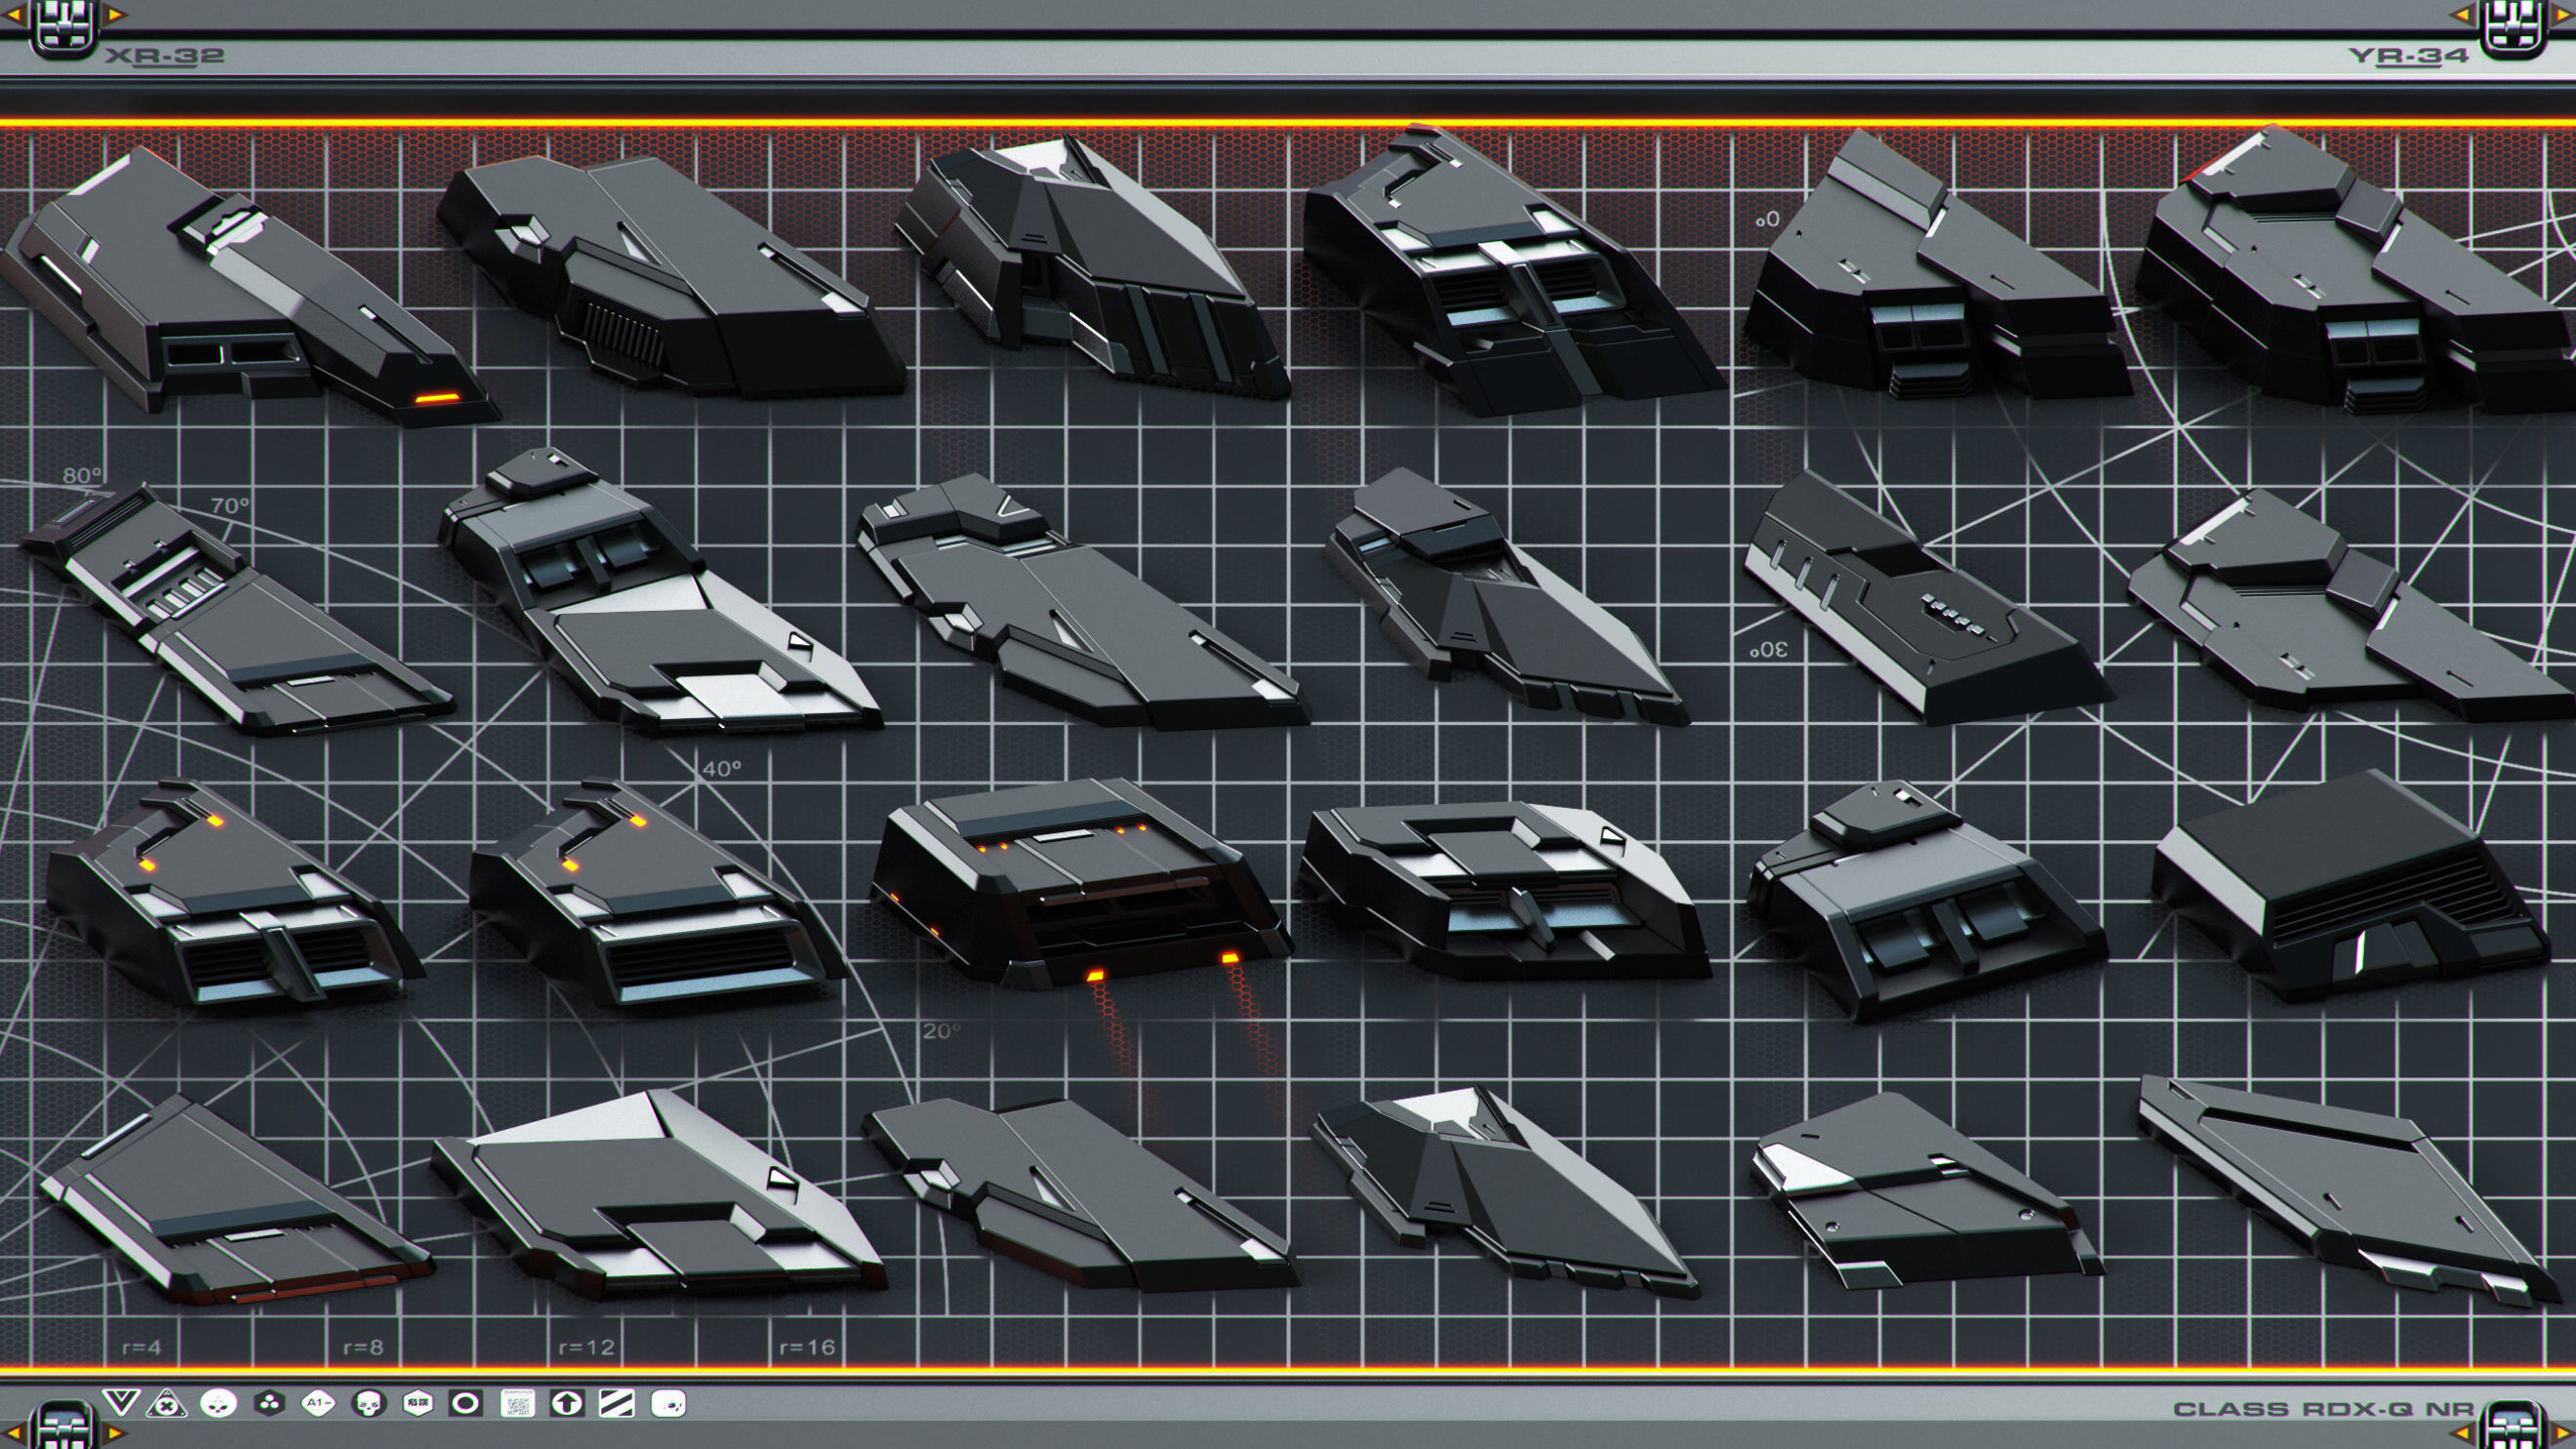
Task: Click the YR-34 label
Action: 2410,56
